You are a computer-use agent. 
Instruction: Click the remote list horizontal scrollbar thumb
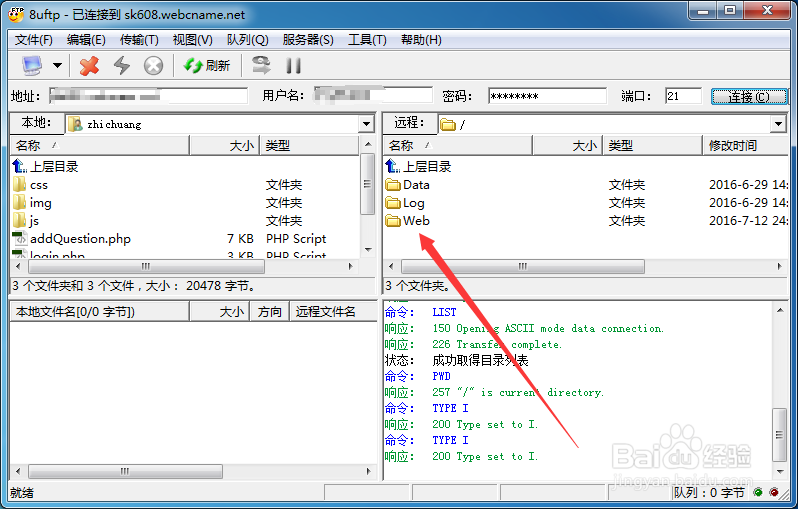point(523,266)
